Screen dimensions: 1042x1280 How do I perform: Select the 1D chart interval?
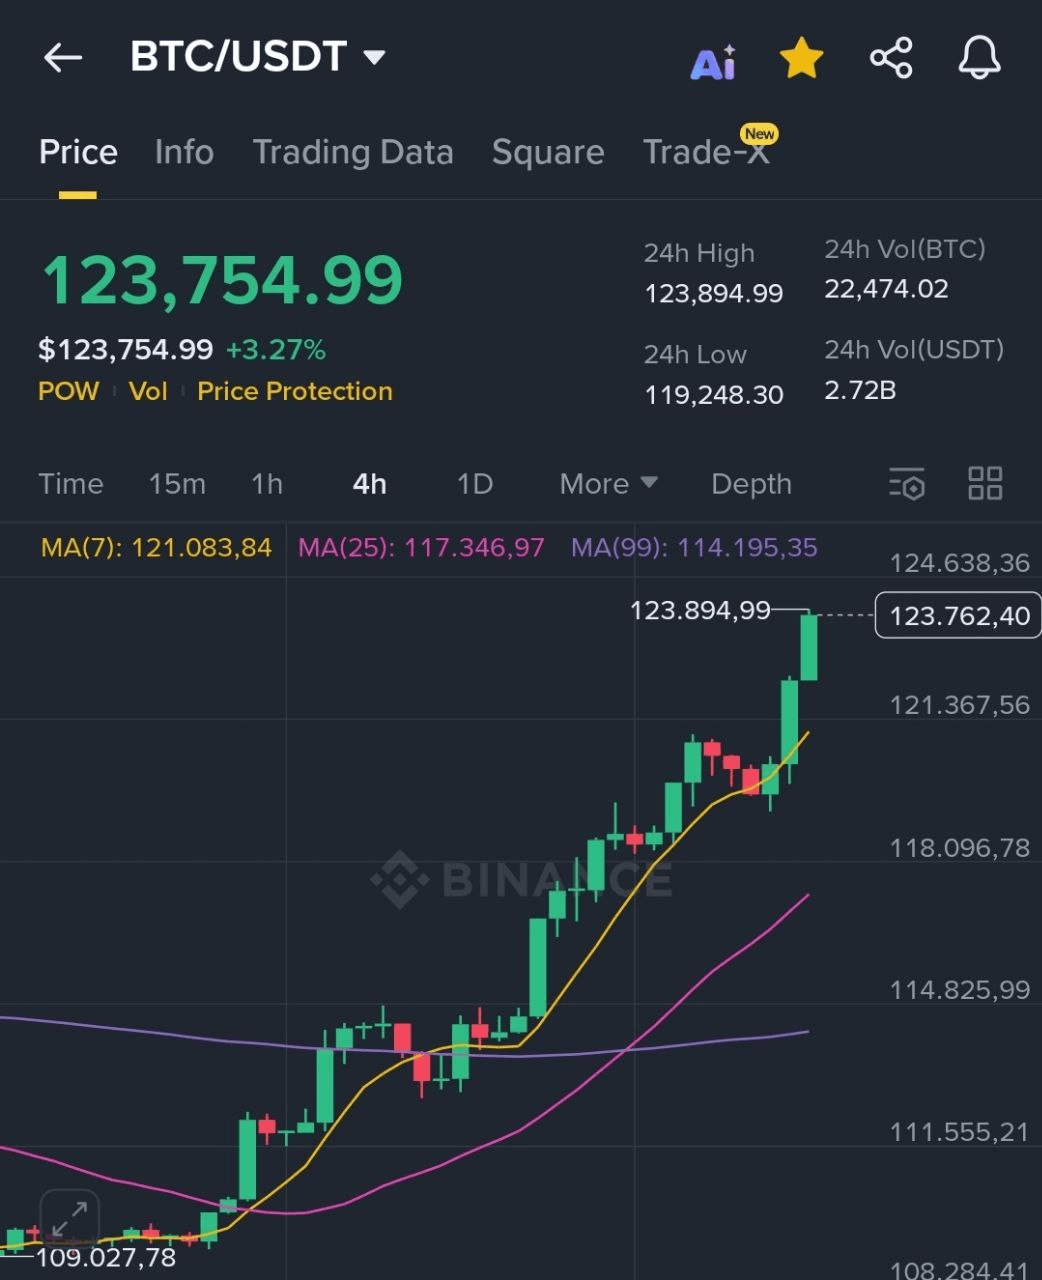475,484
